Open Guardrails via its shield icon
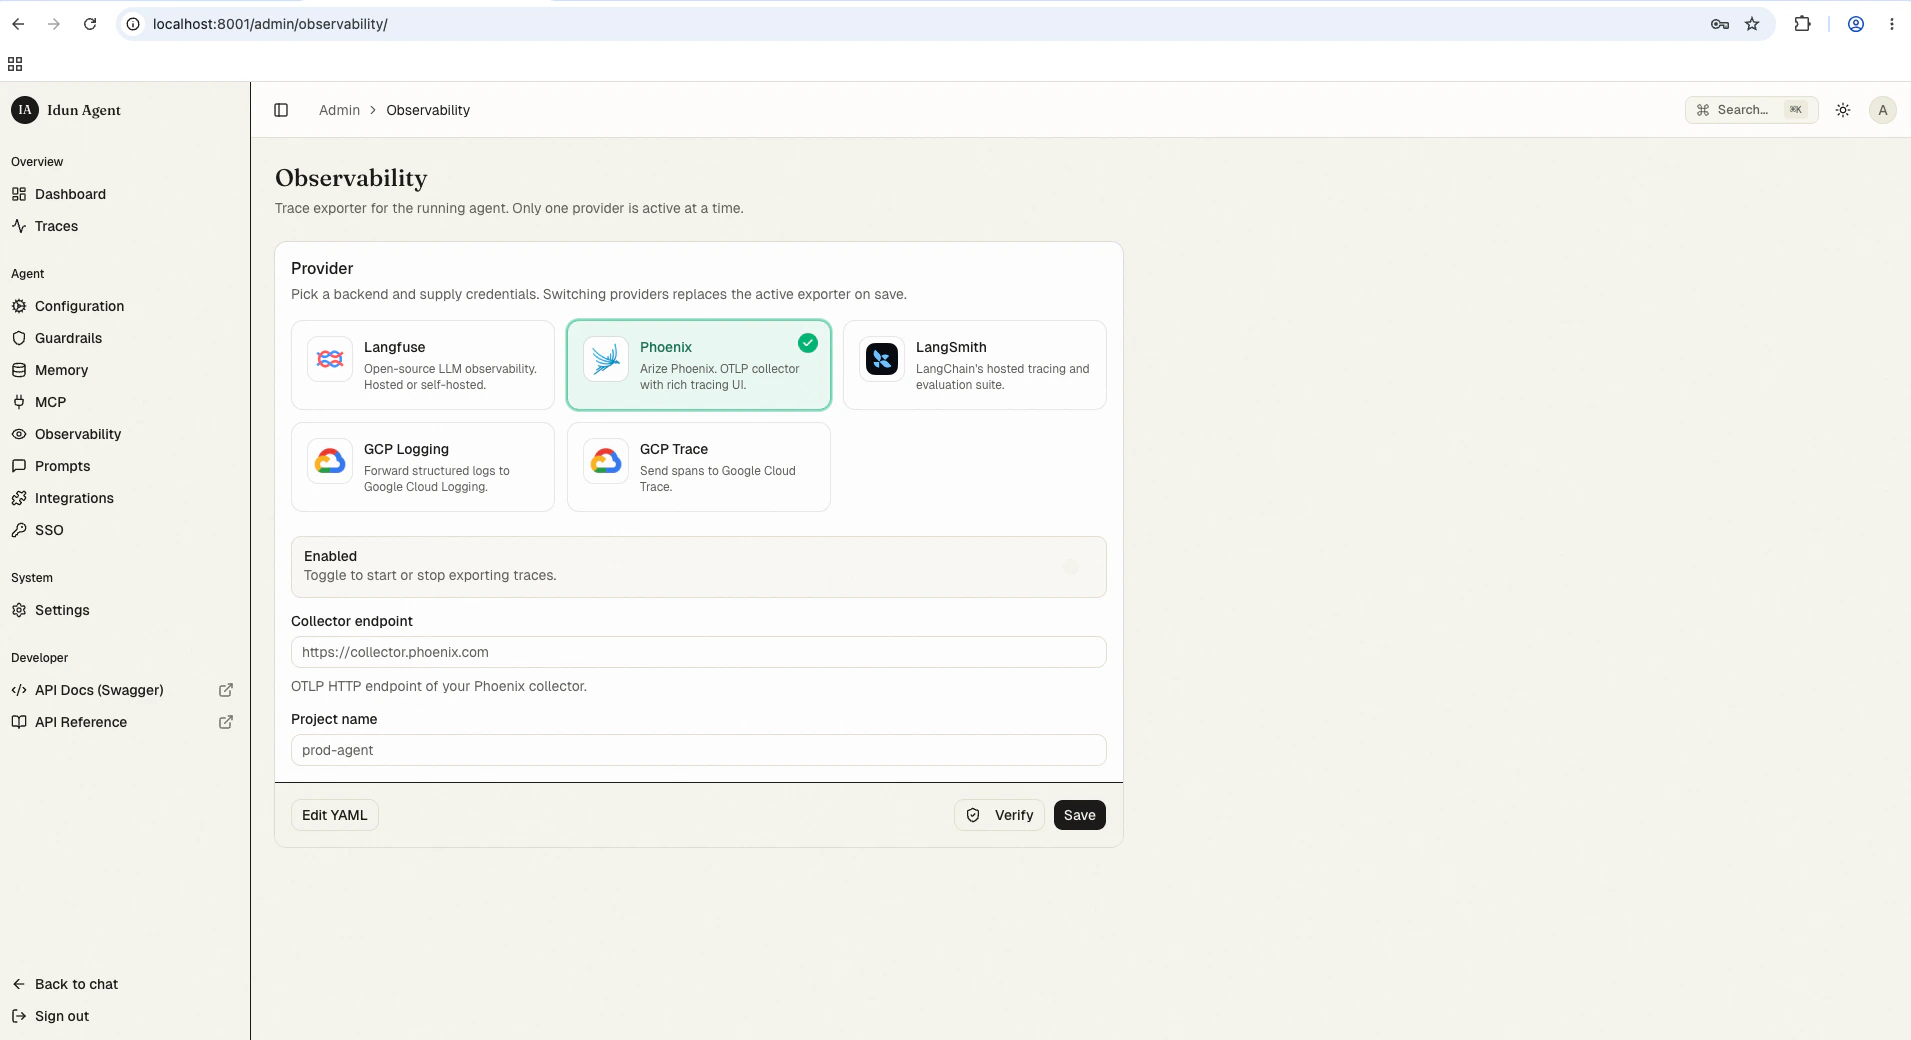1911x1040 pixels. [x=19, y=338]
